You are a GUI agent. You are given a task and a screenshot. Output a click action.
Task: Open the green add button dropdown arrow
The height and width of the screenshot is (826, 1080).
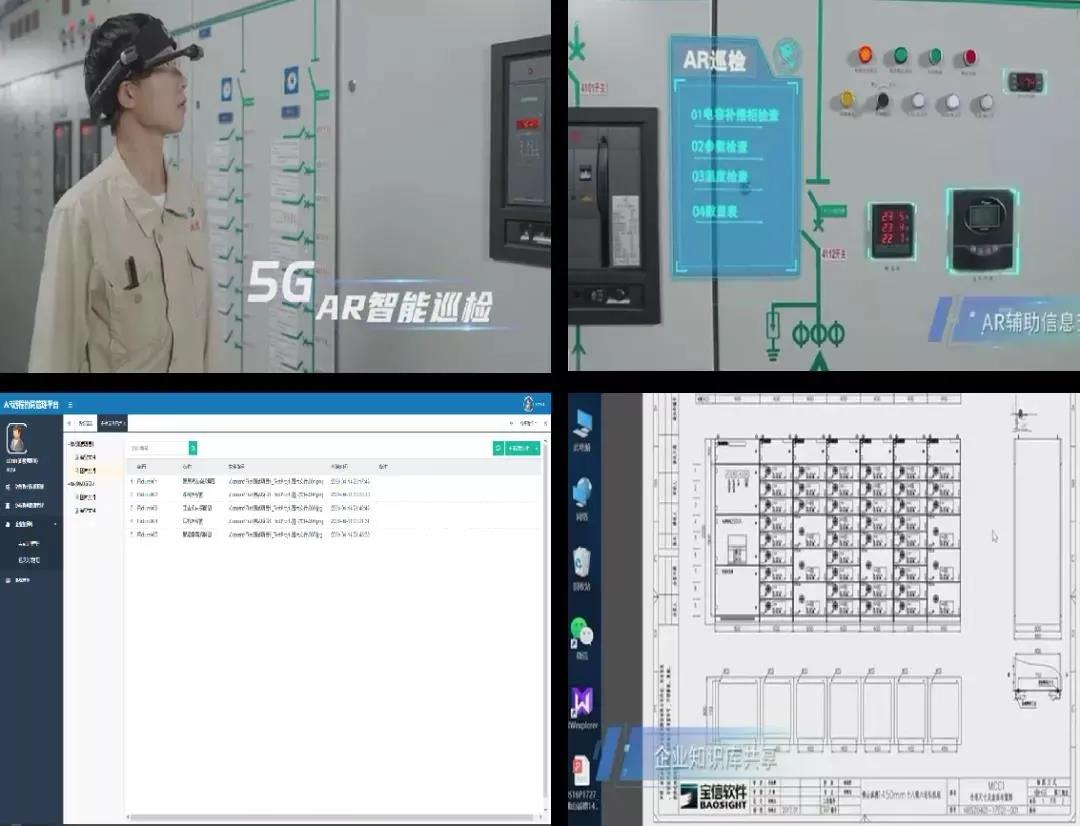[537, 448]
